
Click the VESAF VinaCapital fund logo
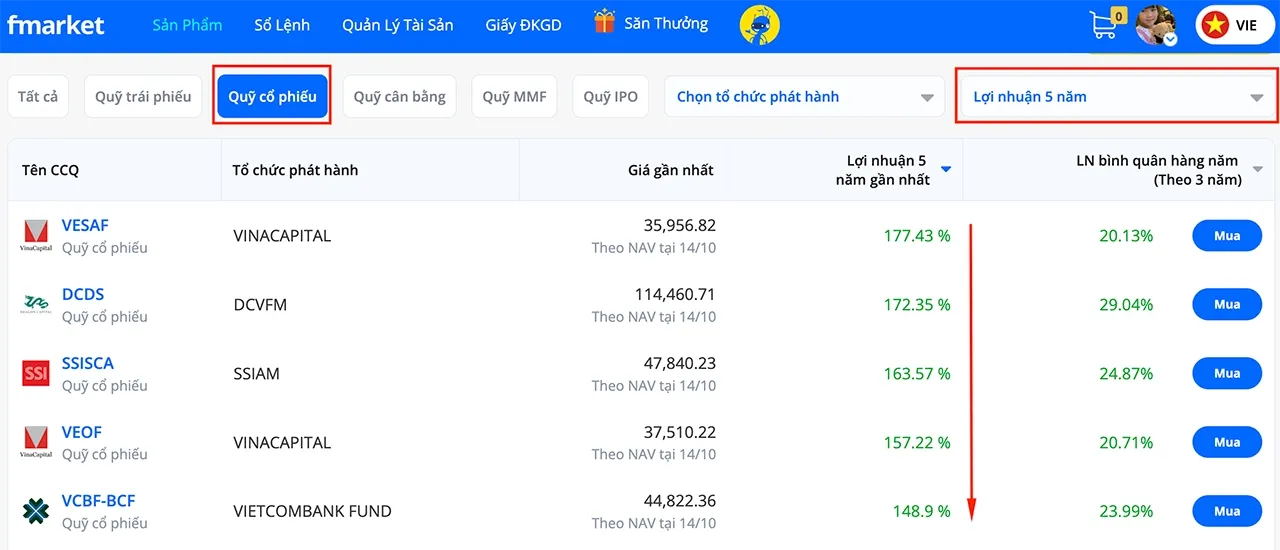pyautogui.click(x=36, y=236)
